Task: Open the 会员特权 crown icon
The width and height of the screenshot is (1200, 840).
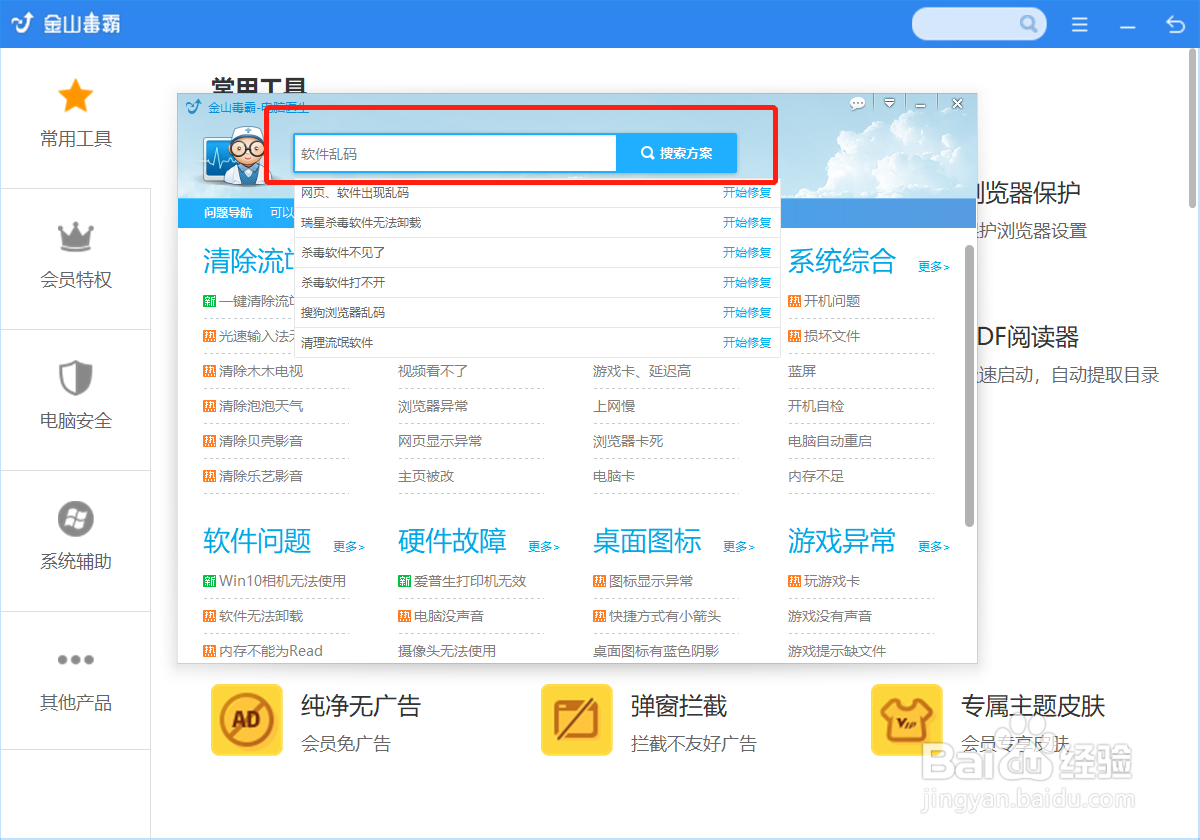Action: click(76, 237)
